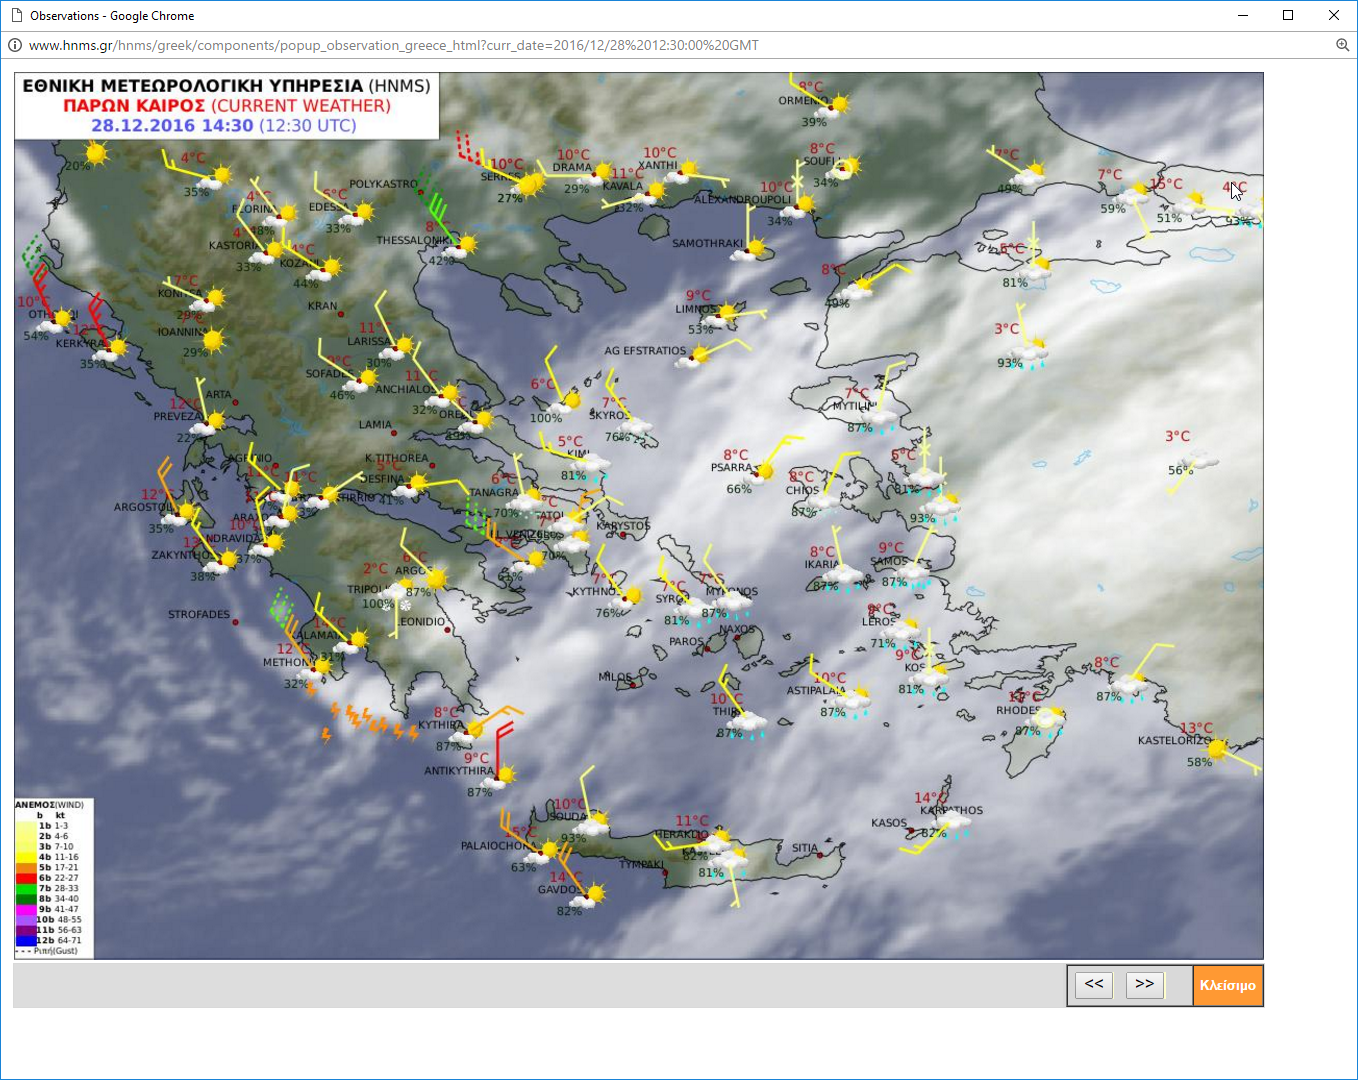Select the rain cloud icon at Ikaria
This screenshot has width=1358, height=1080.
[x=843, y=578]
